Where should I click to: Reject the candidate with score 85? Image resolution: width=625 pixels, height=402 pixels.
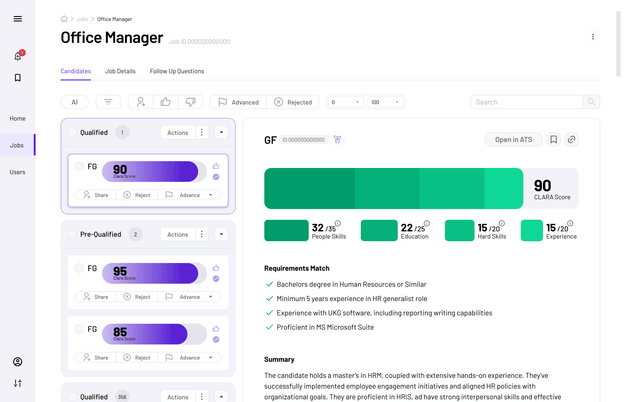tap(137, 357)
